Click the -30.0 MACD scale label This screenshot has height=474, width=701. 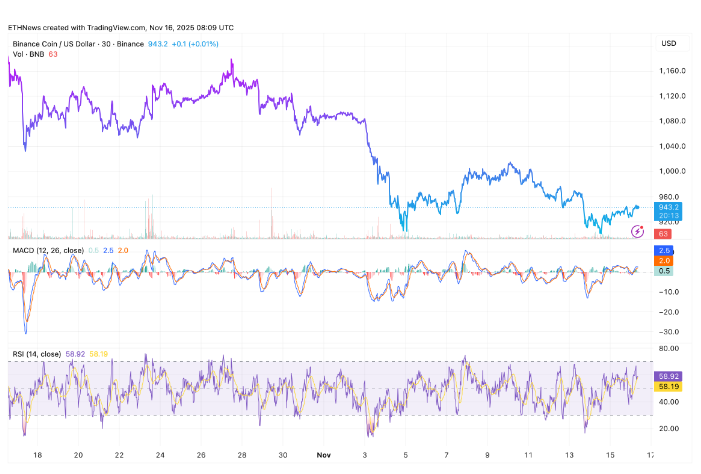669,331
